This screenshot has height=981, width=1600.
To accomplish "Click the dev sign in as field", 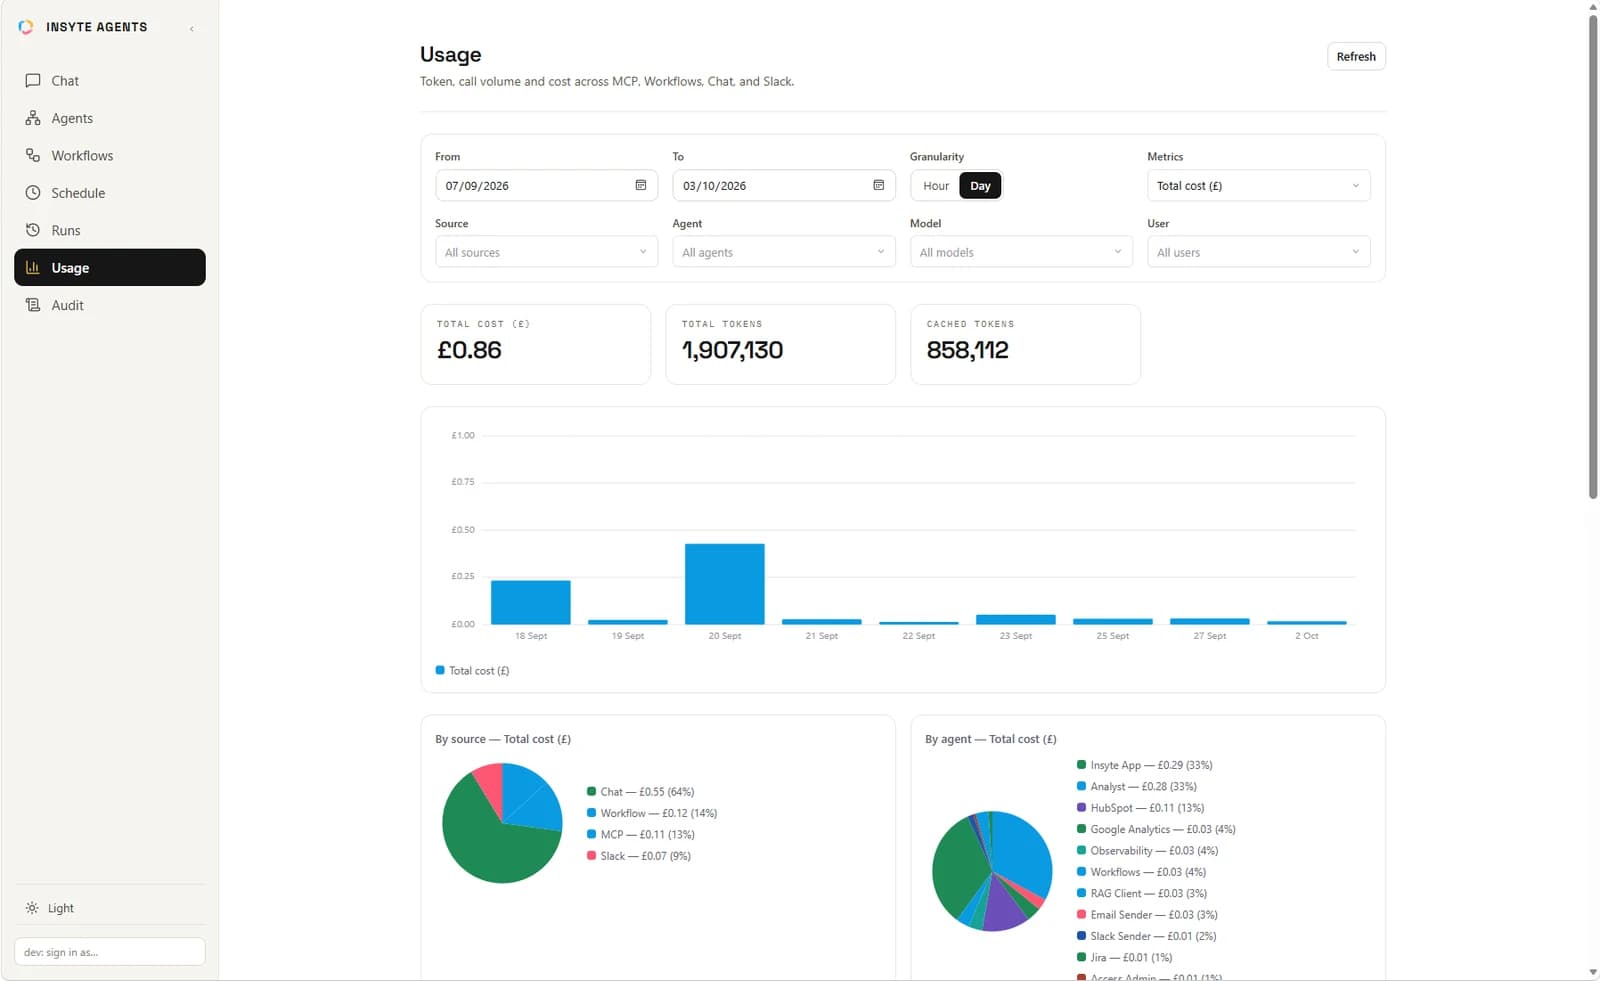I will tap(110, 952).
